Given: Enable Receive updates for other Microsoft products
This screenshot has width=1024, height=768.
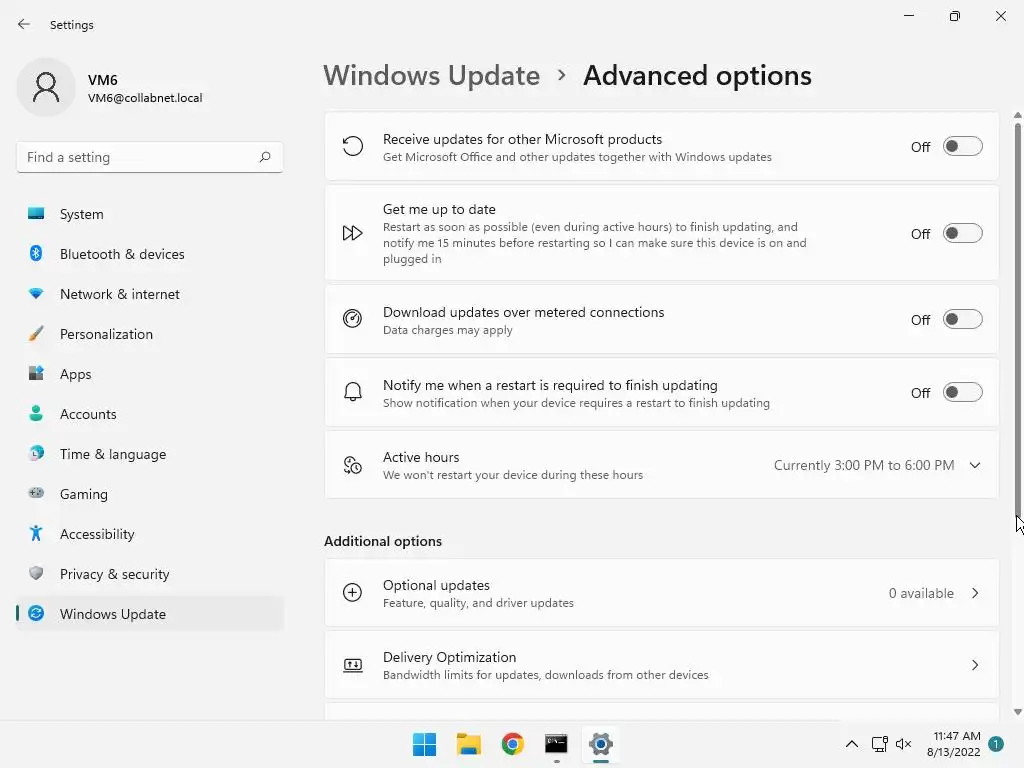Looking at the screenshot, I should click(x=963, y=146).
